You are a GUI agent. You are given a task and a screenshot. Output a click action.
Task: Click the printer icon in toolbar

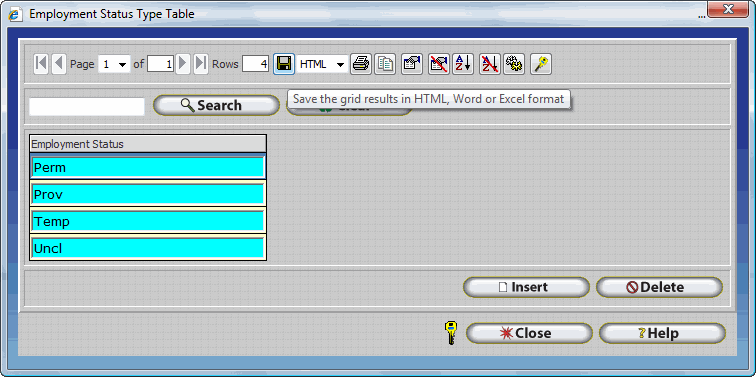click(361, 64)
